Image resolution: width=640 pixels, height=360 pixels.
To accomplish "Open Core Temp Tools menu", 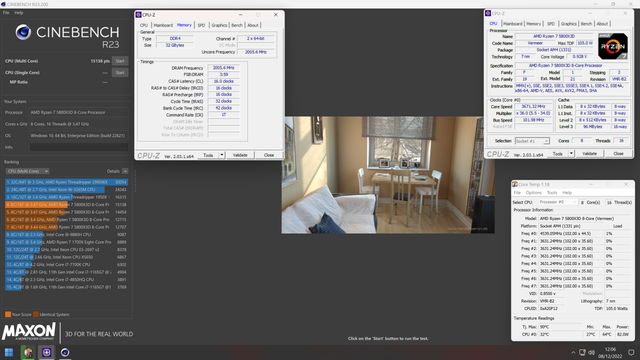I will point(552,193).
